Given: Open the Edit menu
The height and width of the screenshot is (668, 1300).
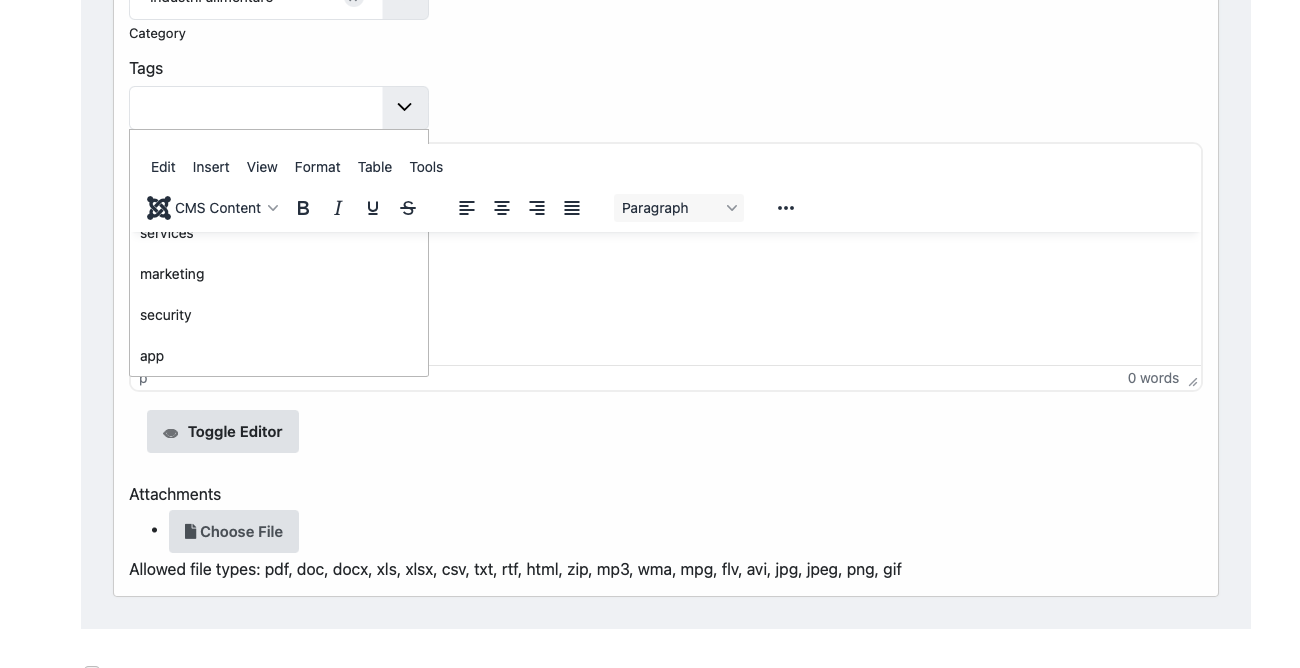Looking at the screenshot, I should tap(163, 167).
